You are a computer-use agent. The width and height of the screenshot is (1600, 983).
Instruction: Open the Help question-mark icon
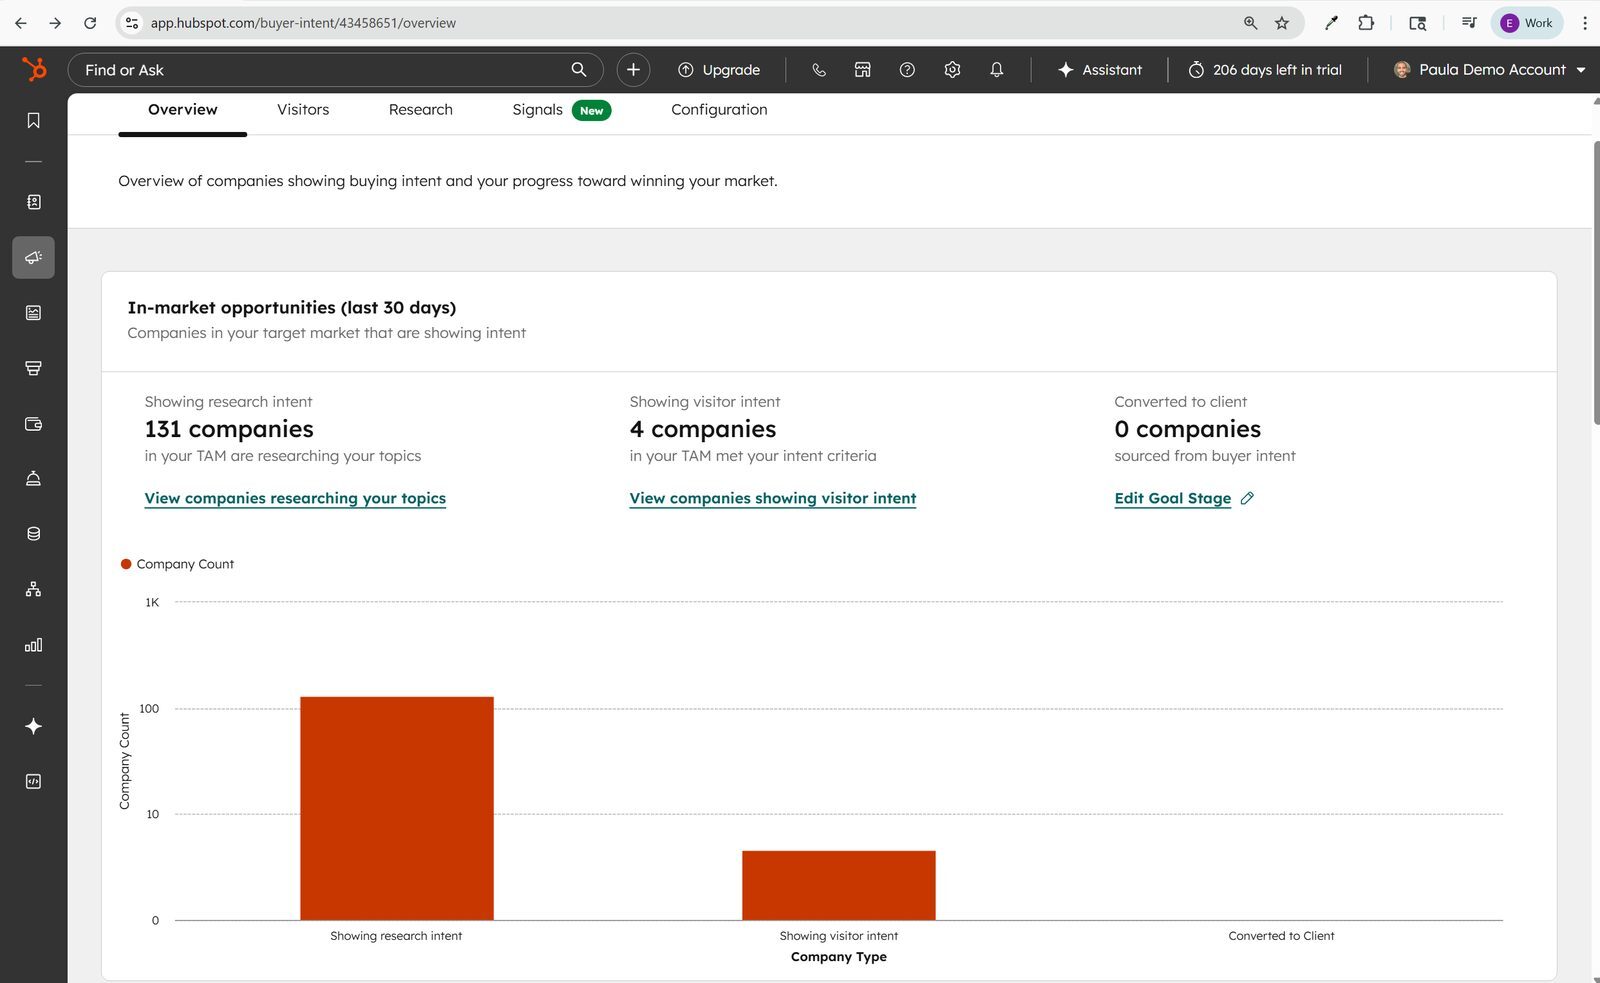pos(907,69)
